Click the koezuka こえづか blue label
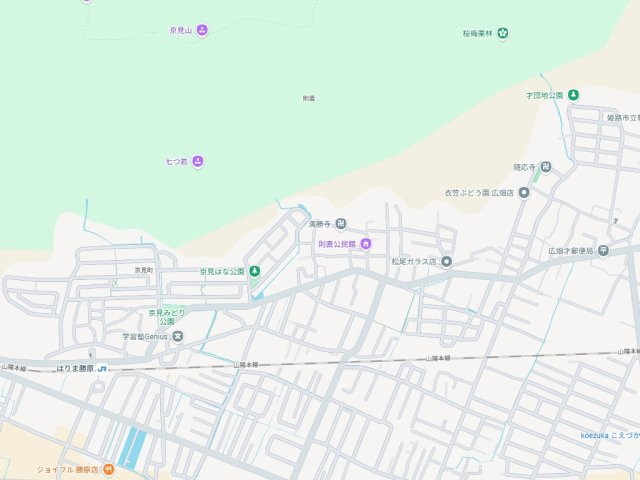 point(610,436)
